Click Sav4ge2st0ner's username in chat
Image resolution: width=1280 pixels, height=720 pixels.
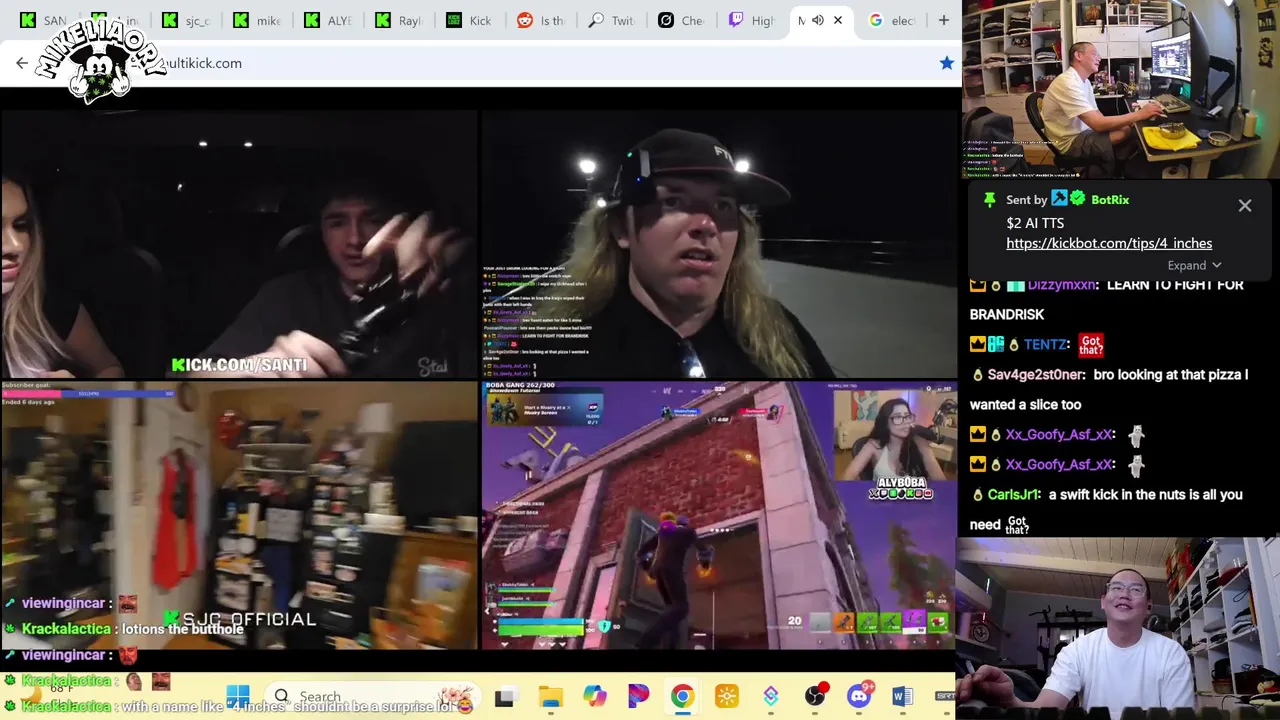pos(1036,375)
